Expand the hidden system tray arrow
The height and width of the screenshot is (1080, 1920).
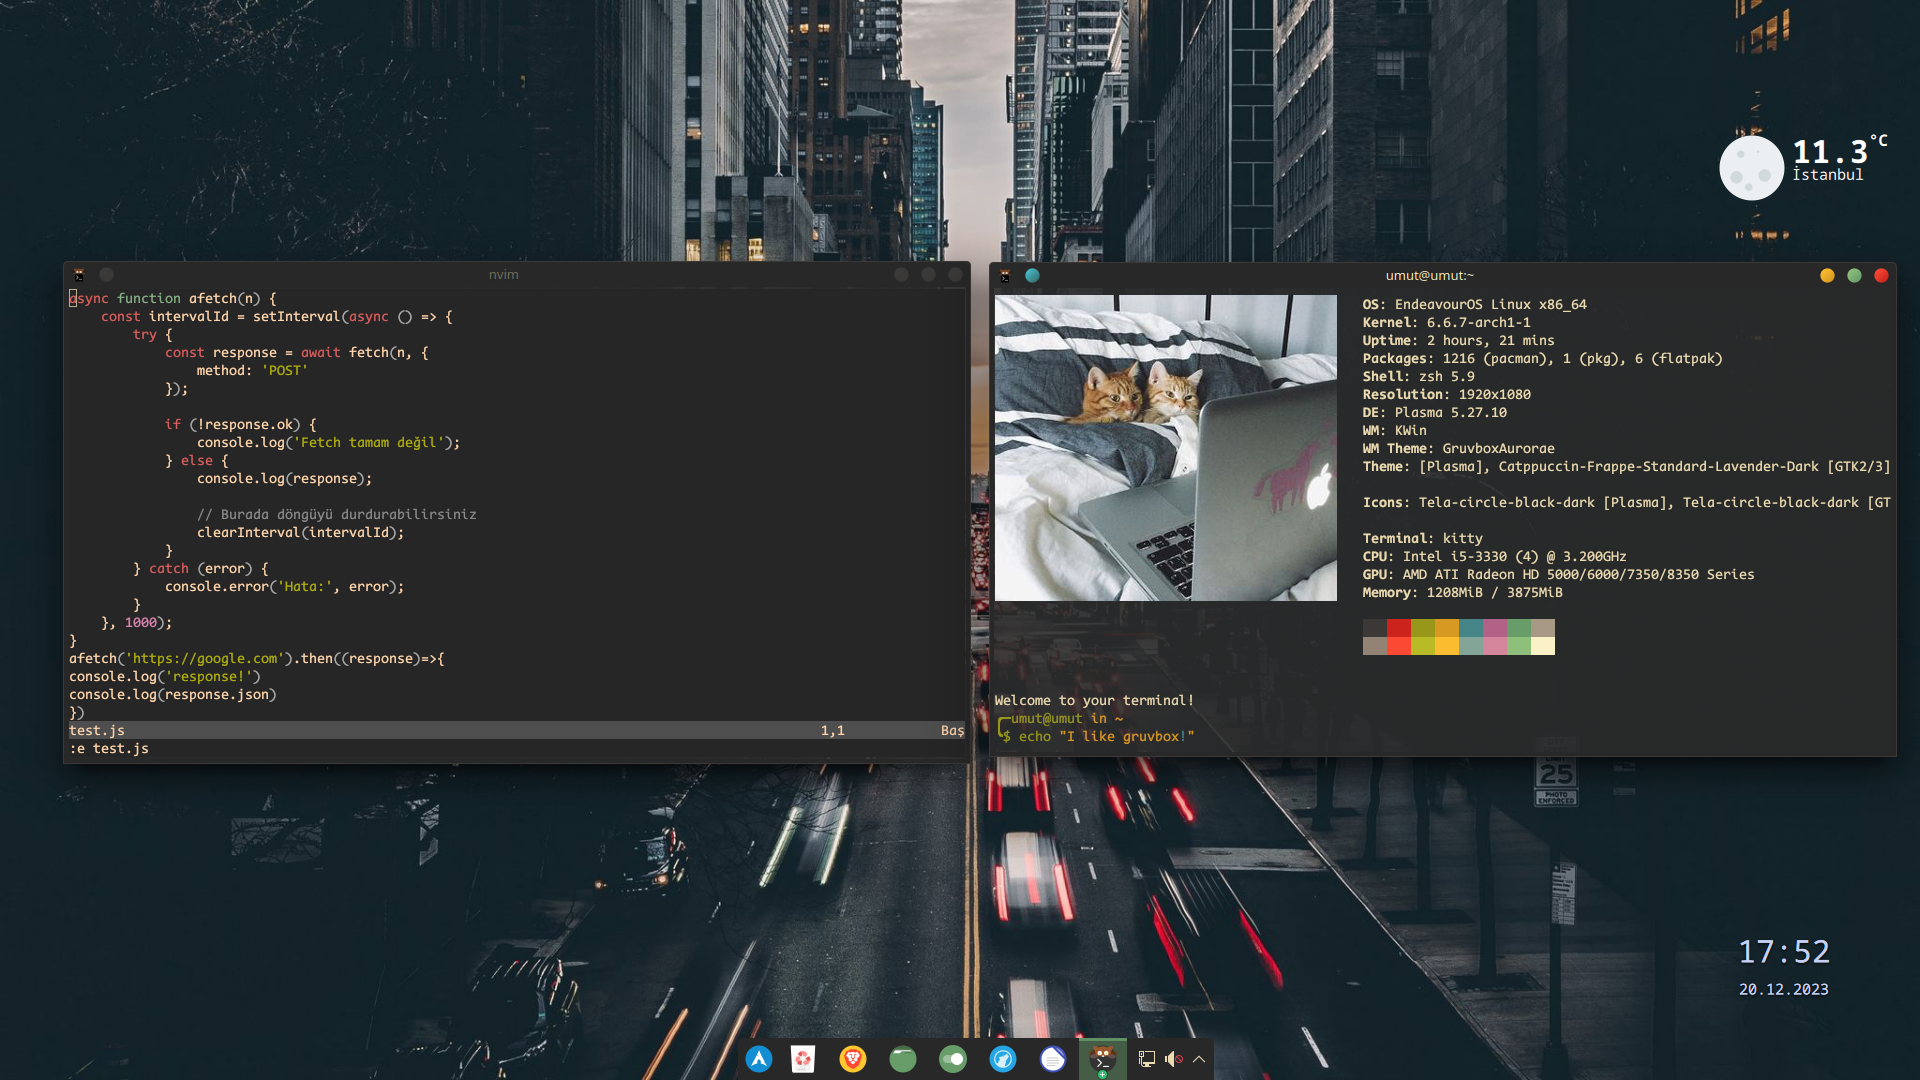click(x=1199, y=1059)
